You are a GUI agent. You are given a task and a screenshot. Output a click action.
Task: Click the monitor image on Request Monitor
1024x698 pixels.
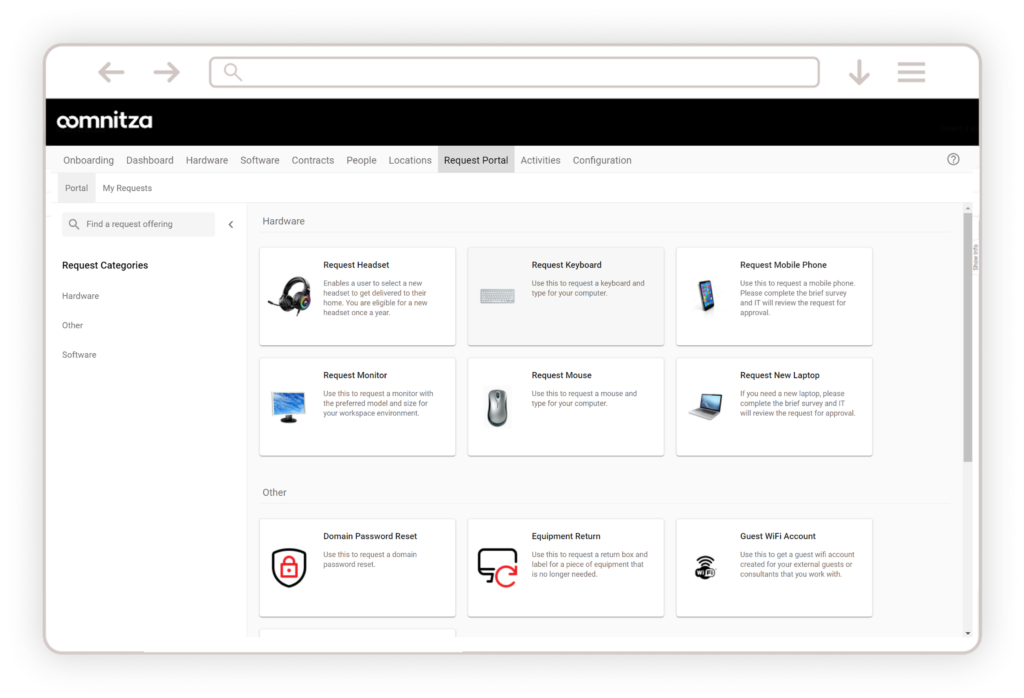289,407
